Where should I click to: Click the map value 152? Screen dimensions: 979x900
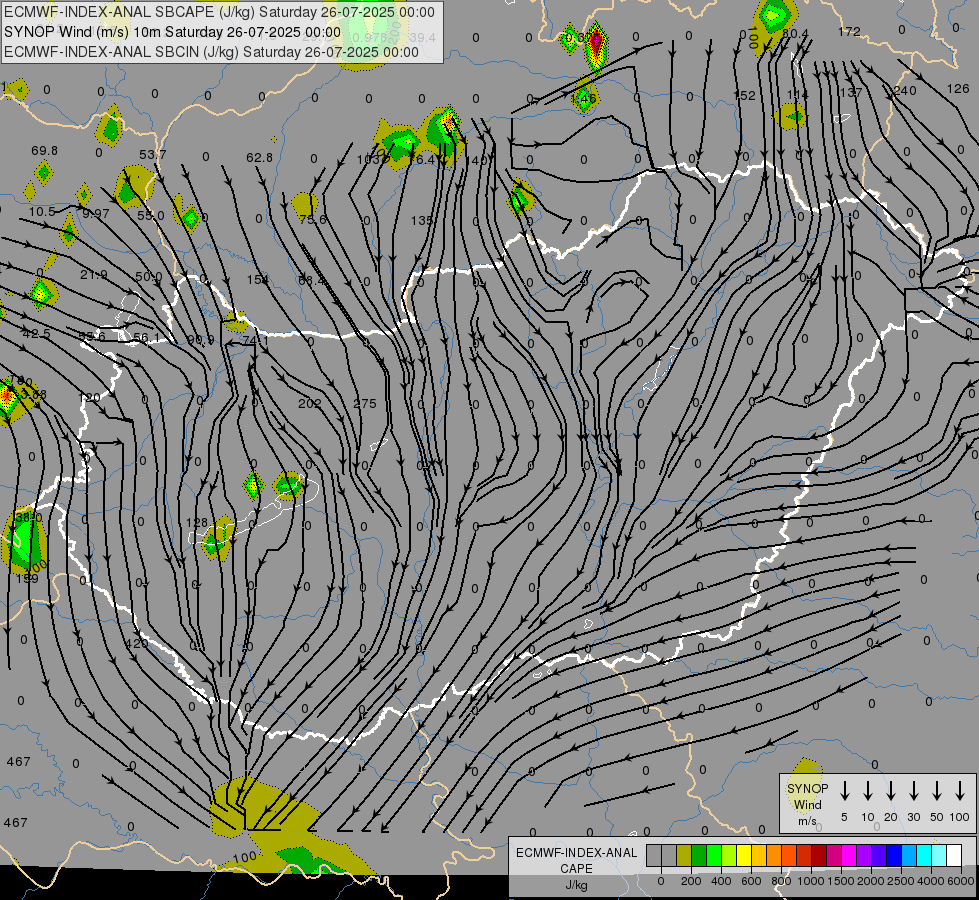tap(744, 96)
